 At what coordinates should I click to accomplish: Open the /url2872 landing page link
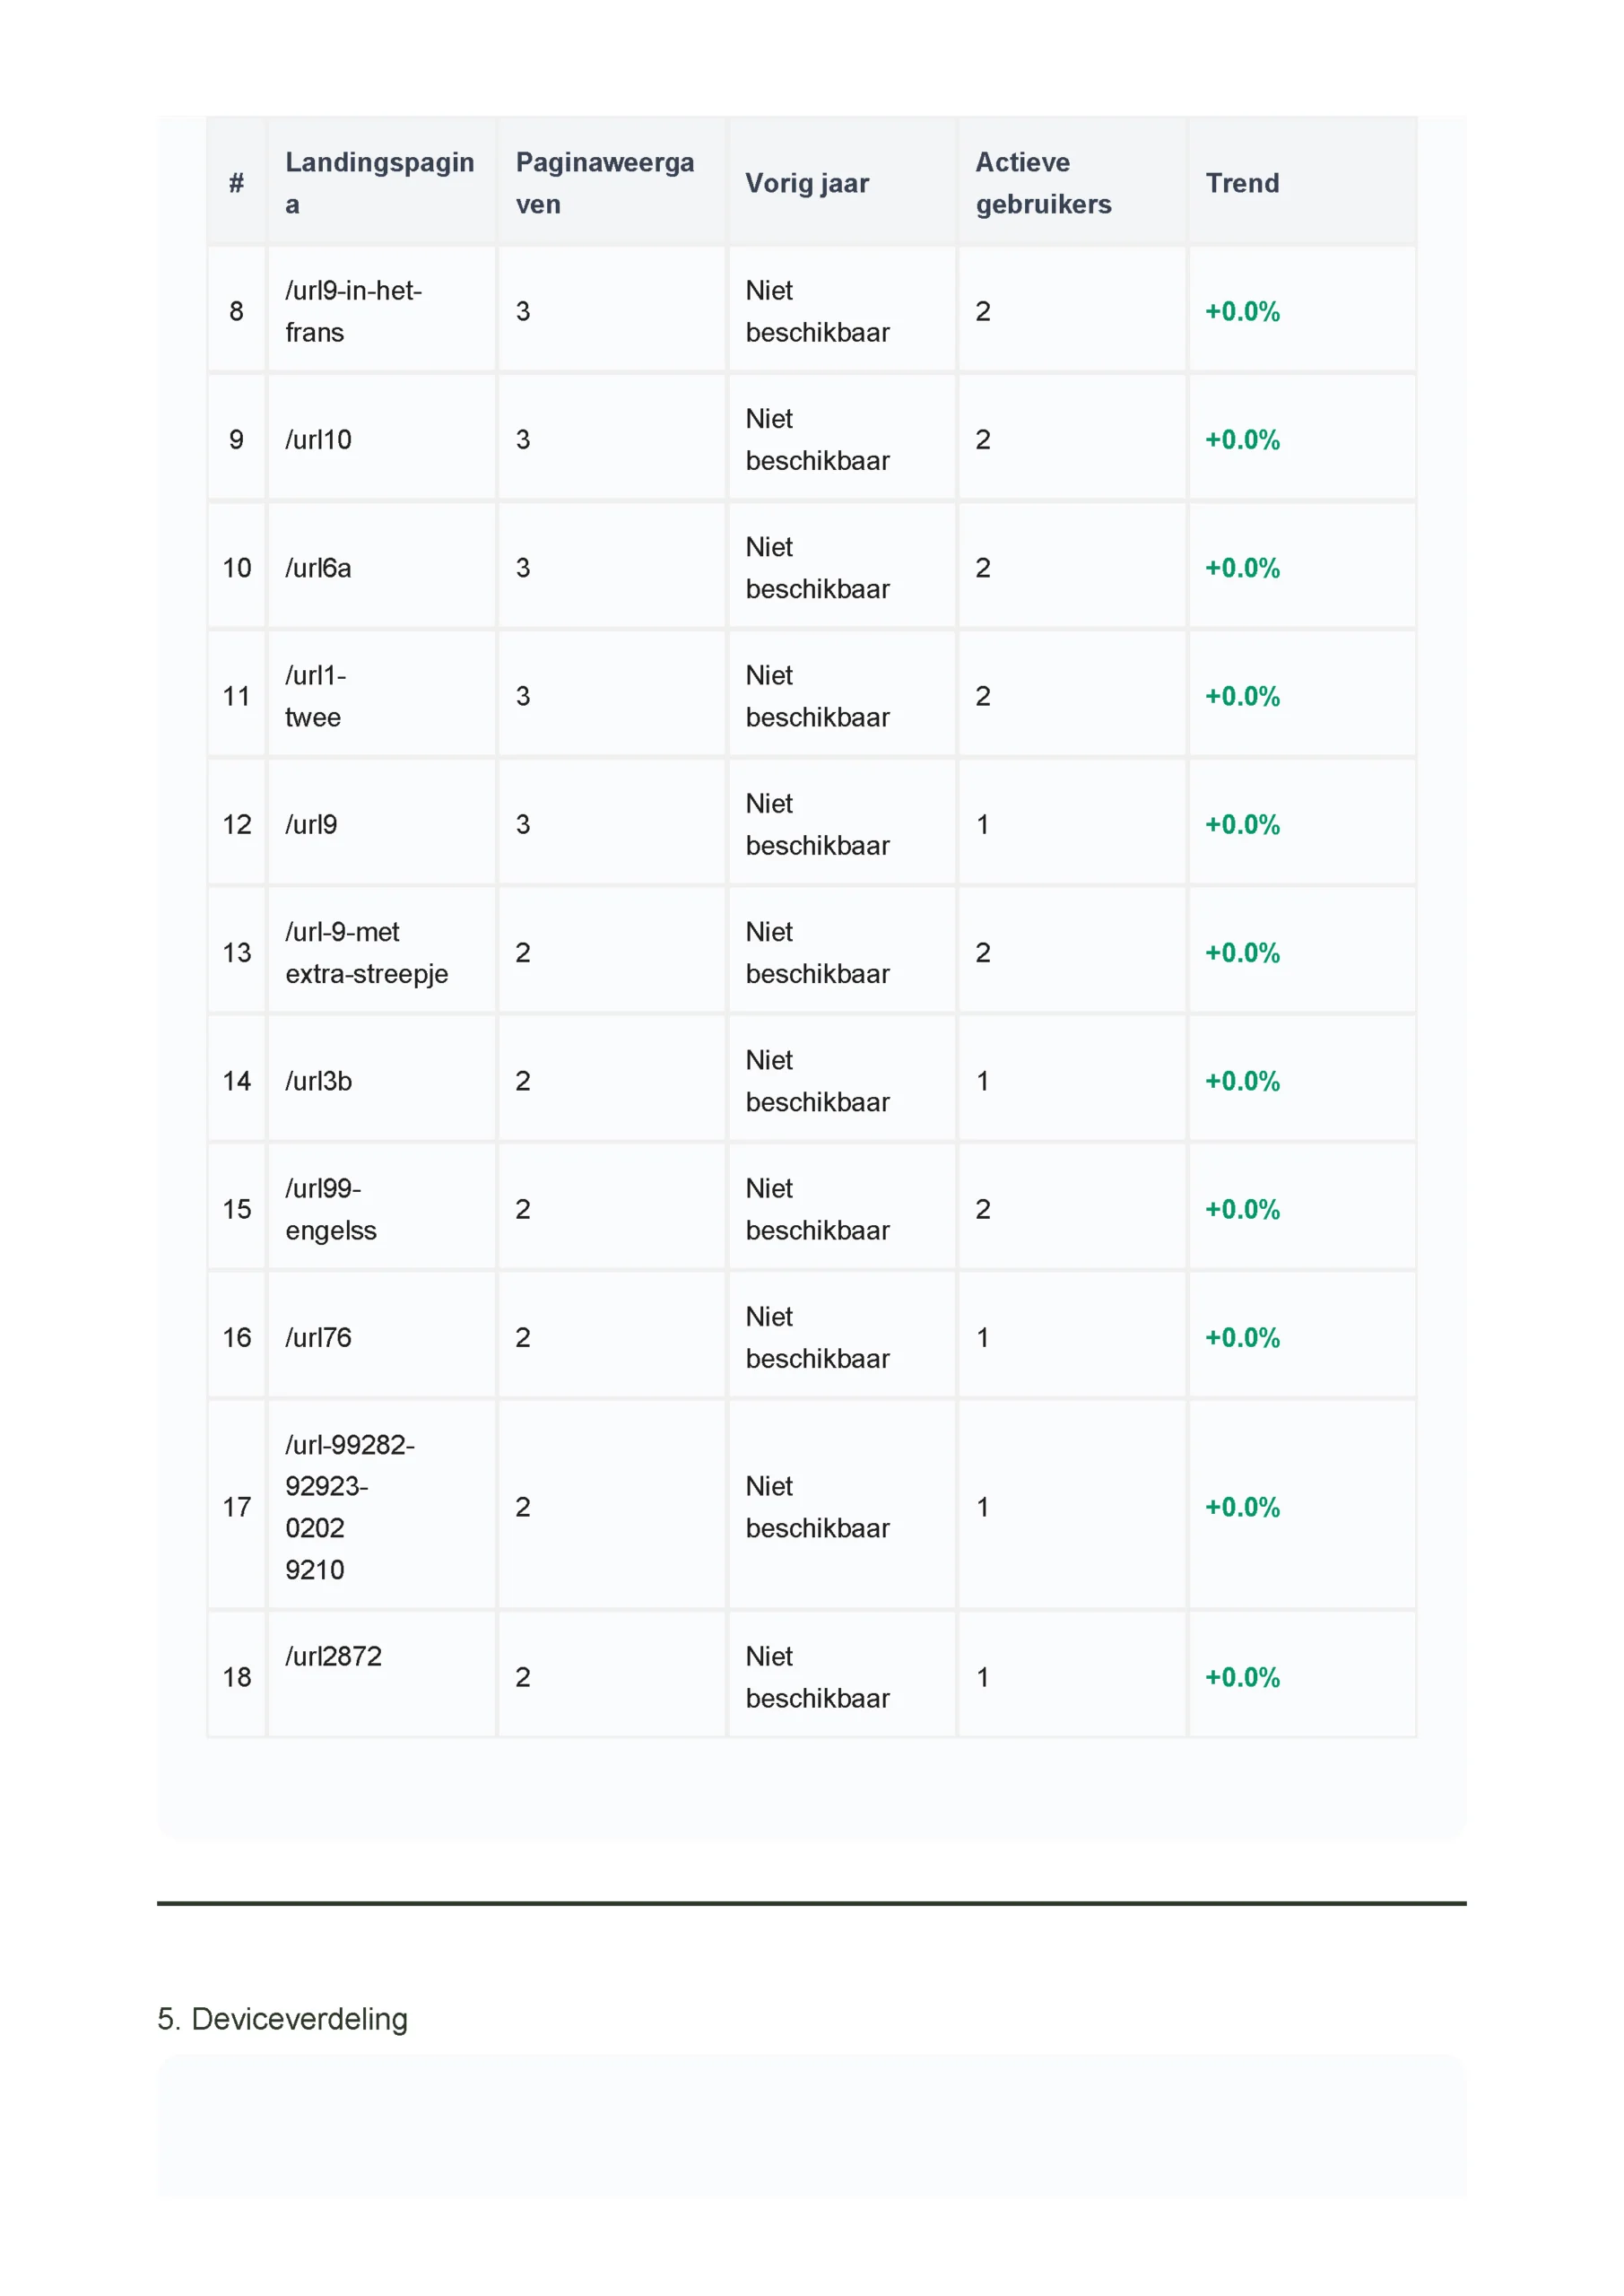pyautogui.click(x=333, y=1656)
